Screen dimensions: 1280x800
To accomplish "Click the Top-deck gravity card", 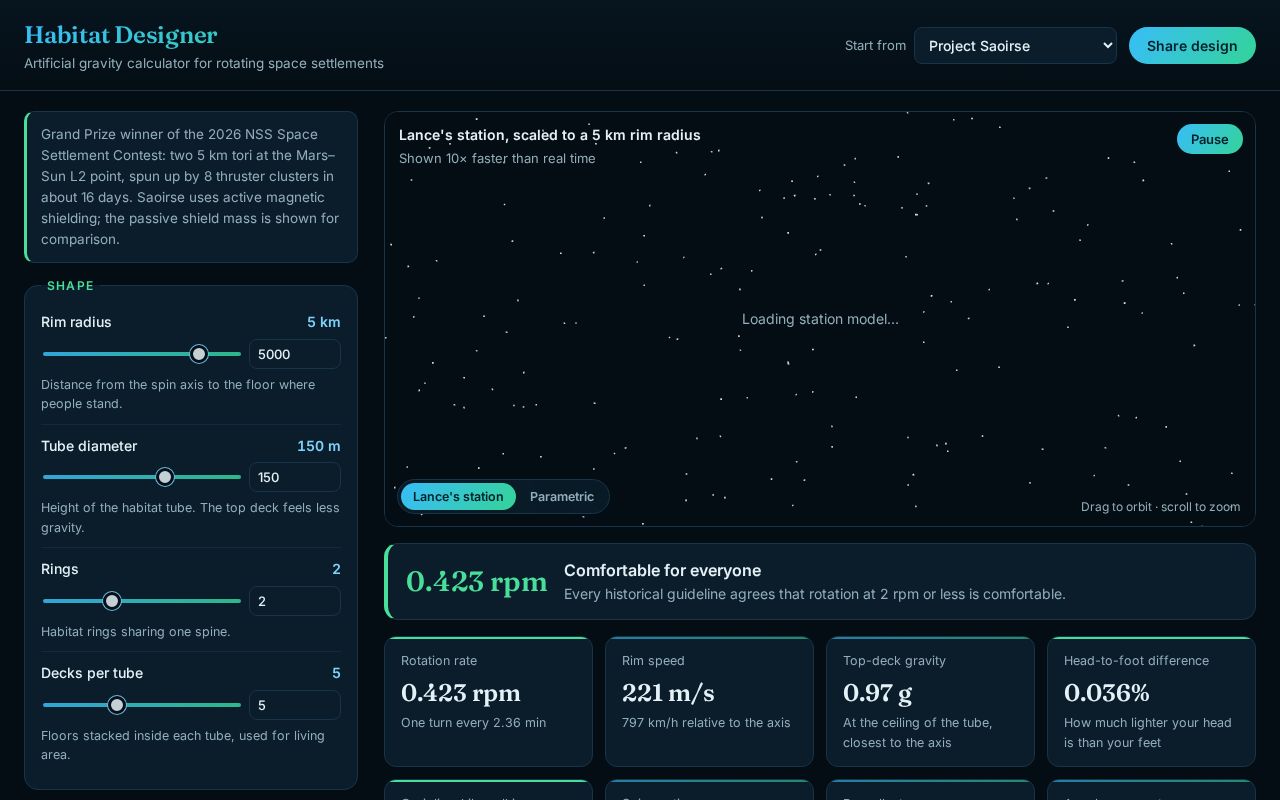I will click(930, 702).
